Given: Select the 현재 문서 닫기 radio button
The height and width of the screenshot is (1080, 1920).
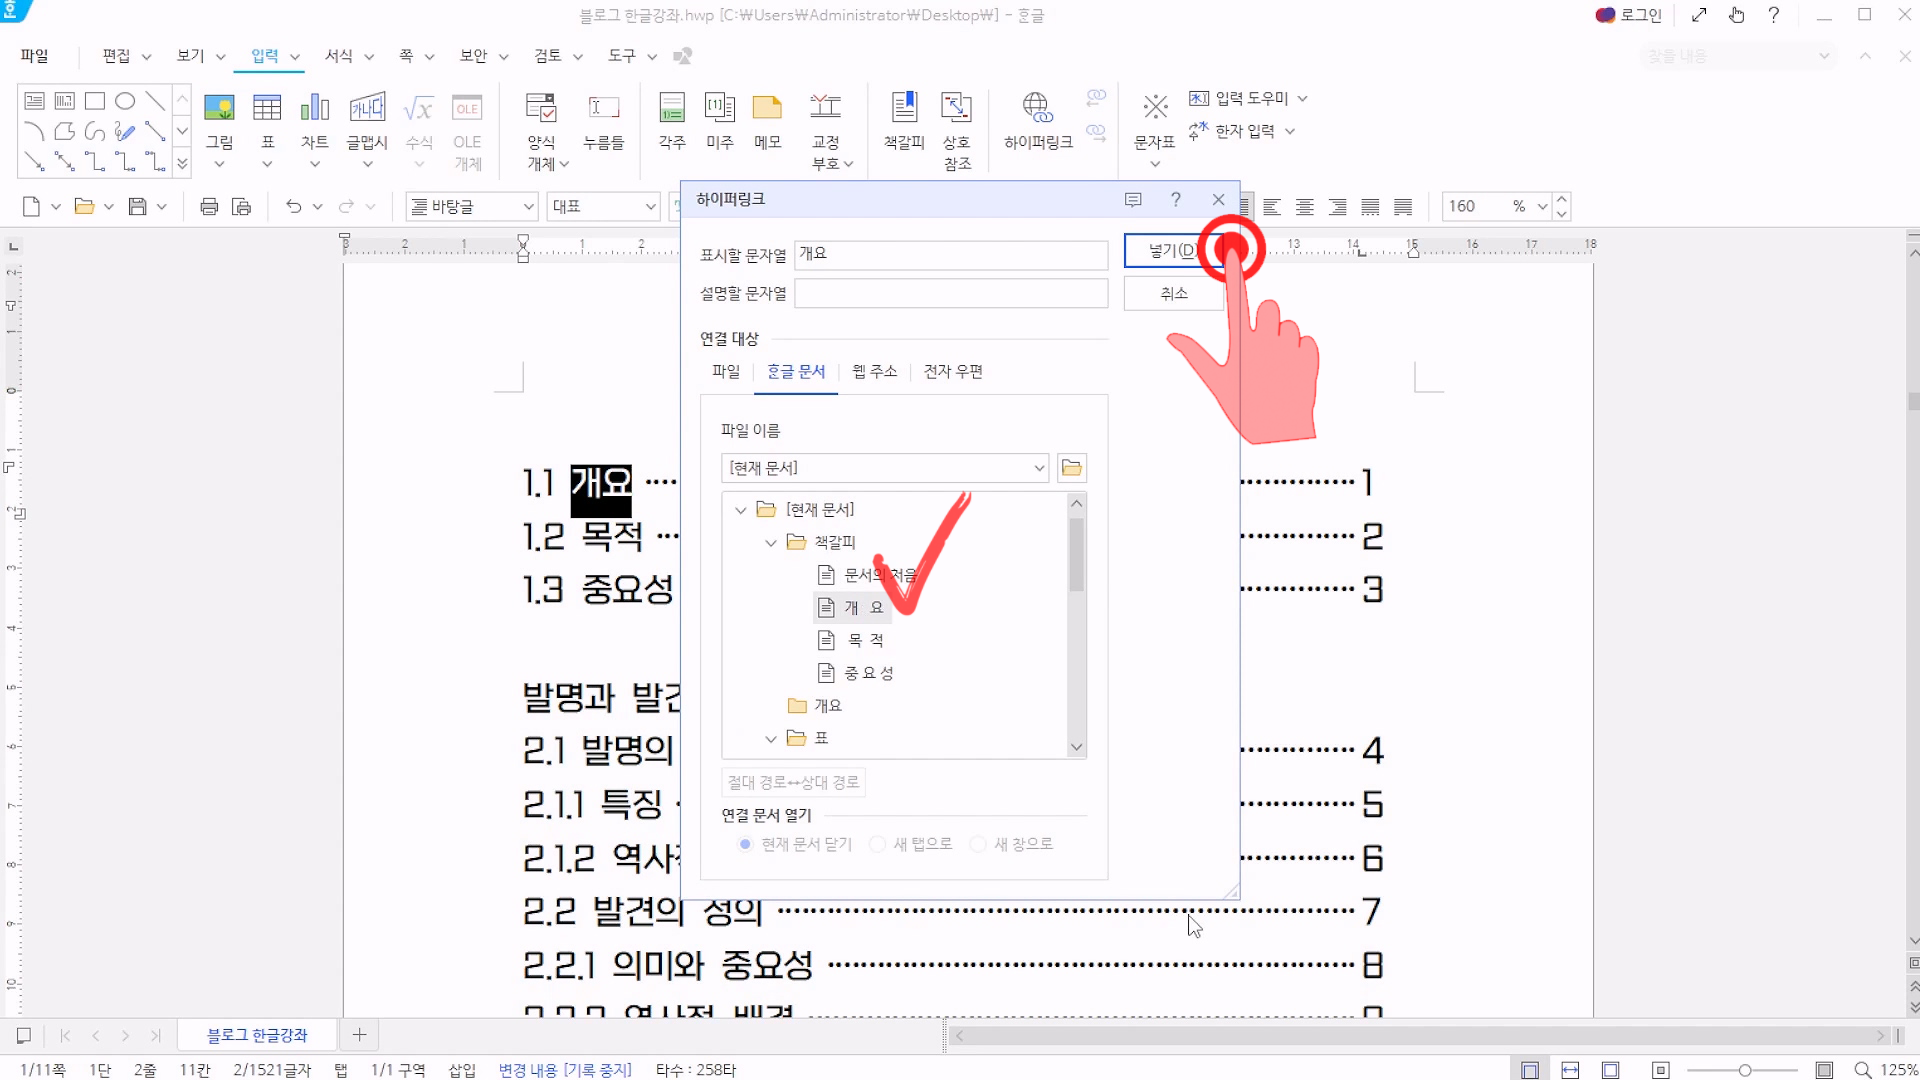Looking at the screenshot, I should (745, 844).
